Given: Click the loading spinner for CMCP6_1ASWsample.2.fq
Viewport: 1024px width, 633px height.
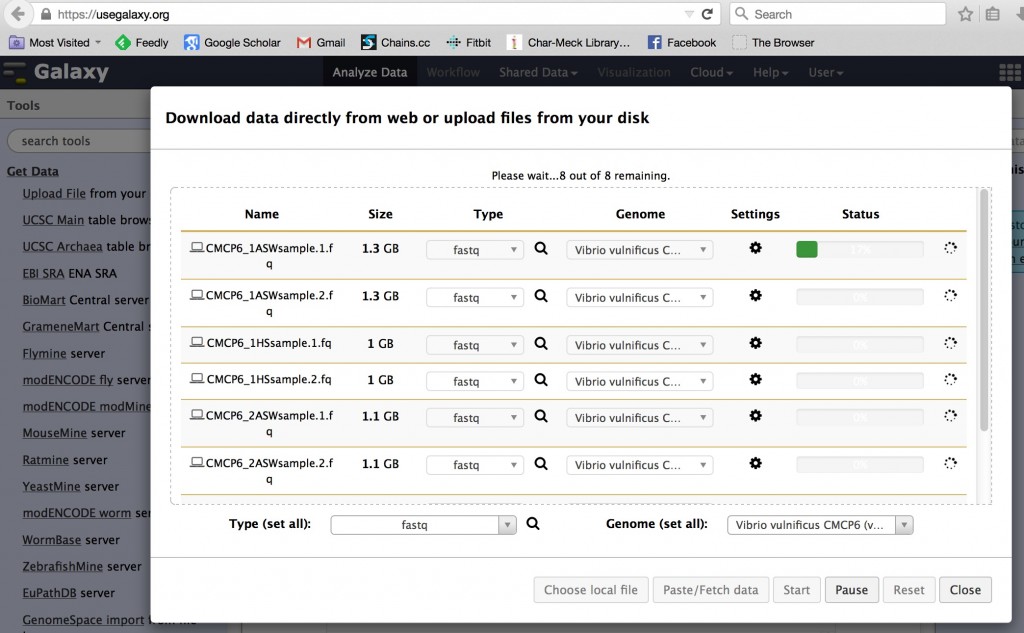Looking at the screenshot, I should point(950,295).
